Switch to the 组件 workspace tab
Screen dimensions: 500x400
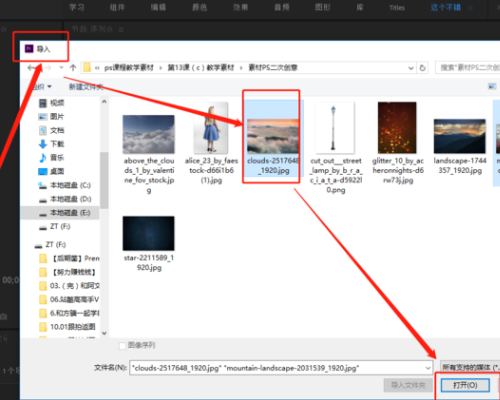click(x=117, y=7)
